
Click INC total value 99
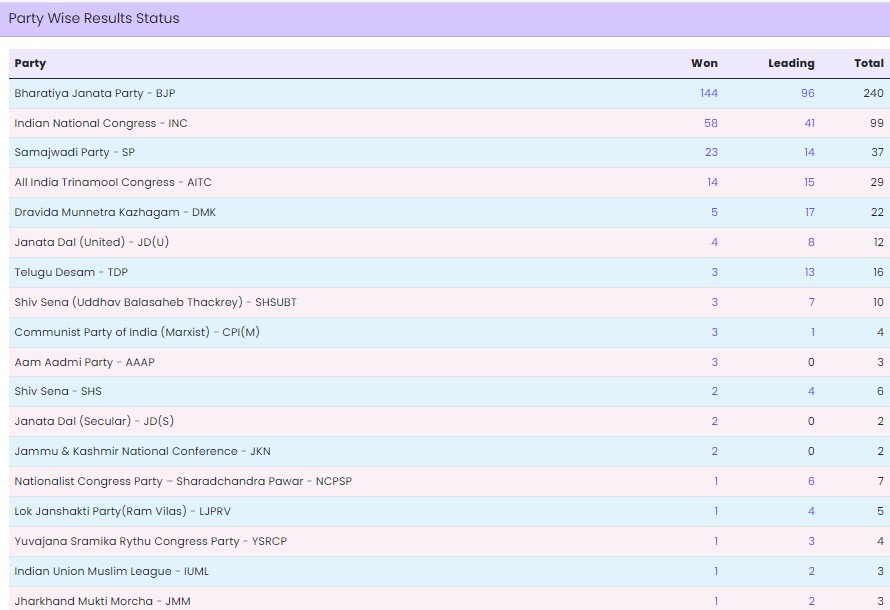(877, 123)
